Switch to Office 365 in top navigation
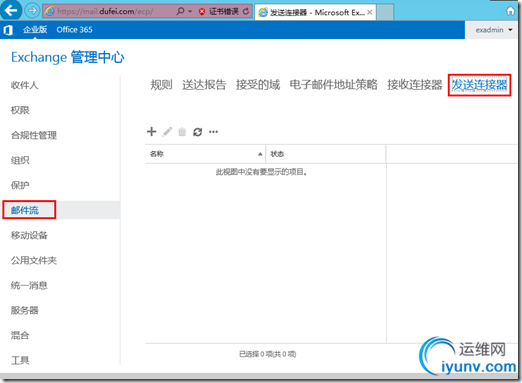The height and width of the screenshot is (383, 522). pos(74,30)
